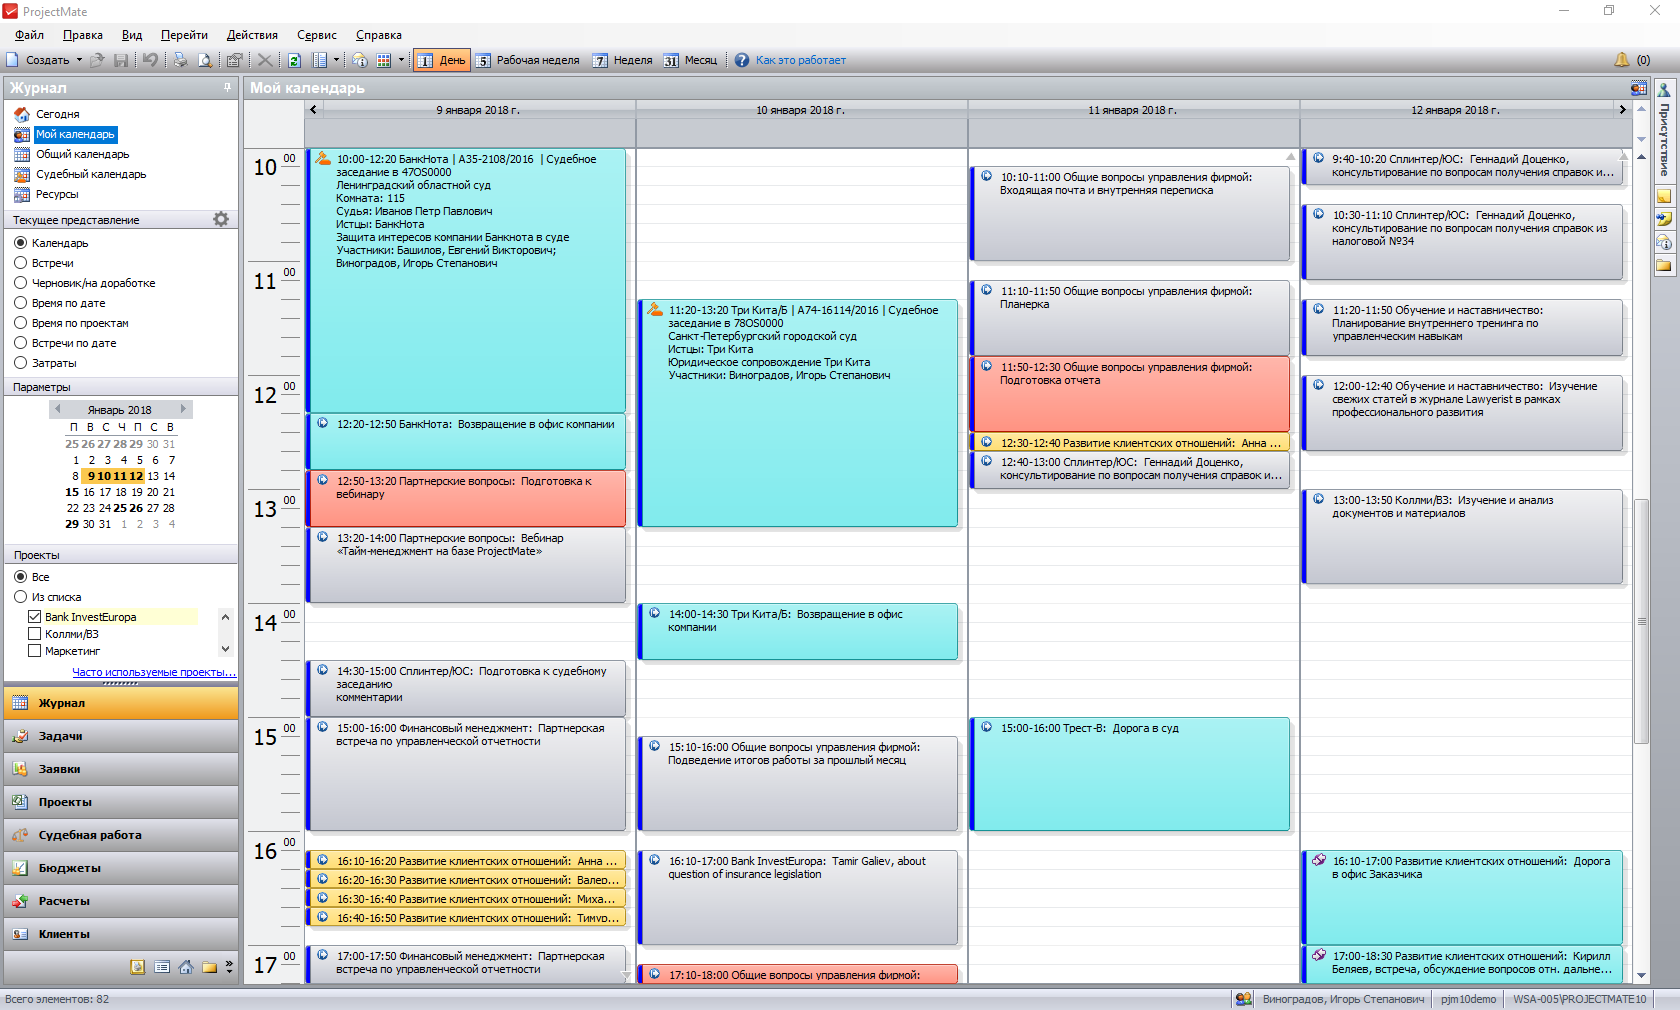Click the Delete (X) toolbar icon
The width and height of the screenshot is (1680, 1010).
tap(265, 60)
